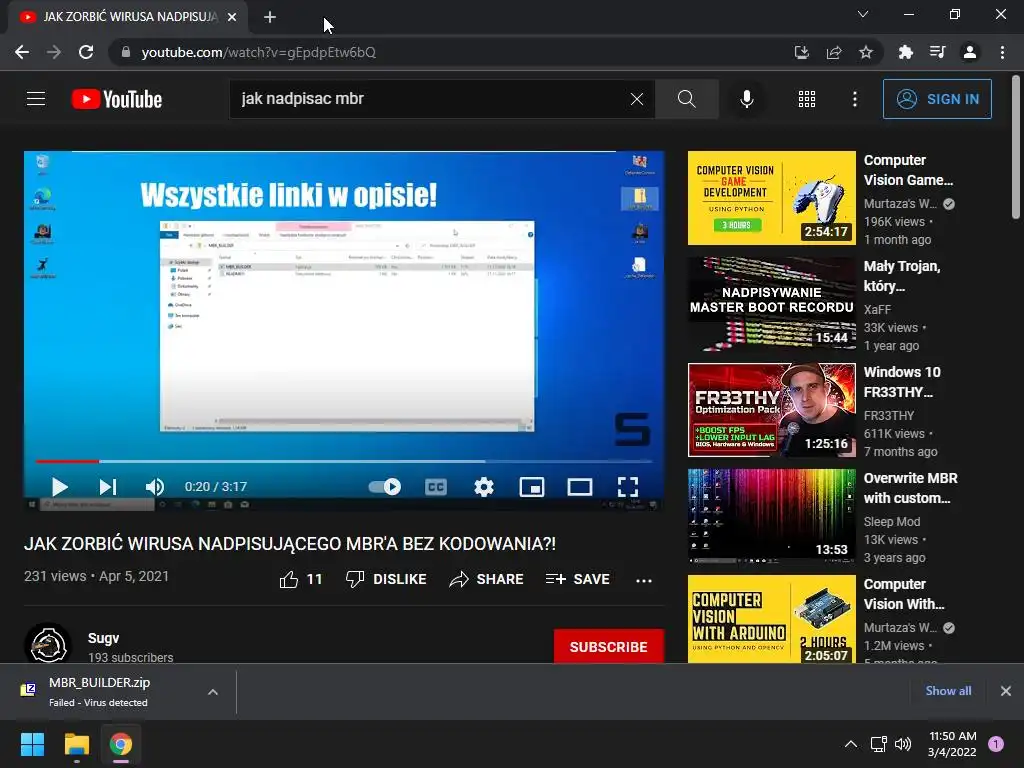1024x768 pixels.
Task: Seek on the video progress bar
Action: (344, 461)
